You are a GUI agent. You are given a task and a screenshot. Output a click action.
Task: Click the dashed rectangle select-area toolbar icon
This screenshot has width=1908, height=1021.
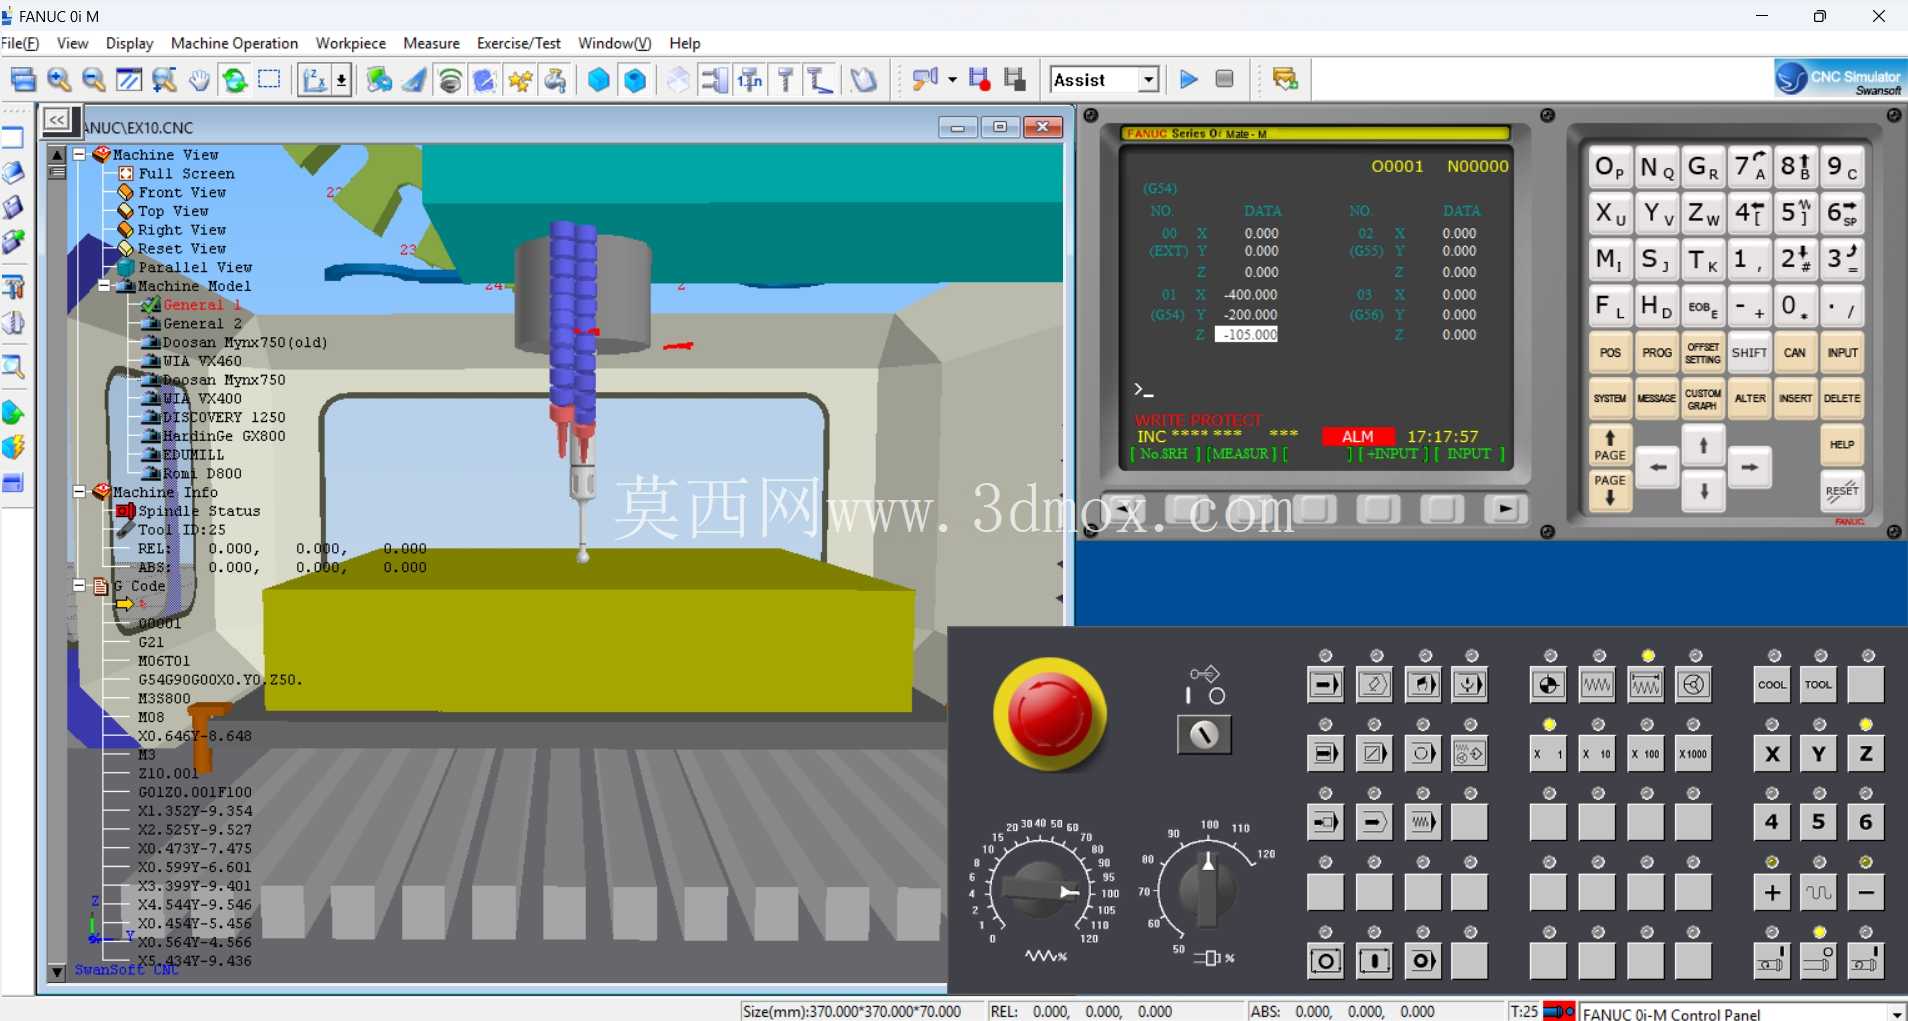pyautogui.click(x=269, y=80)
